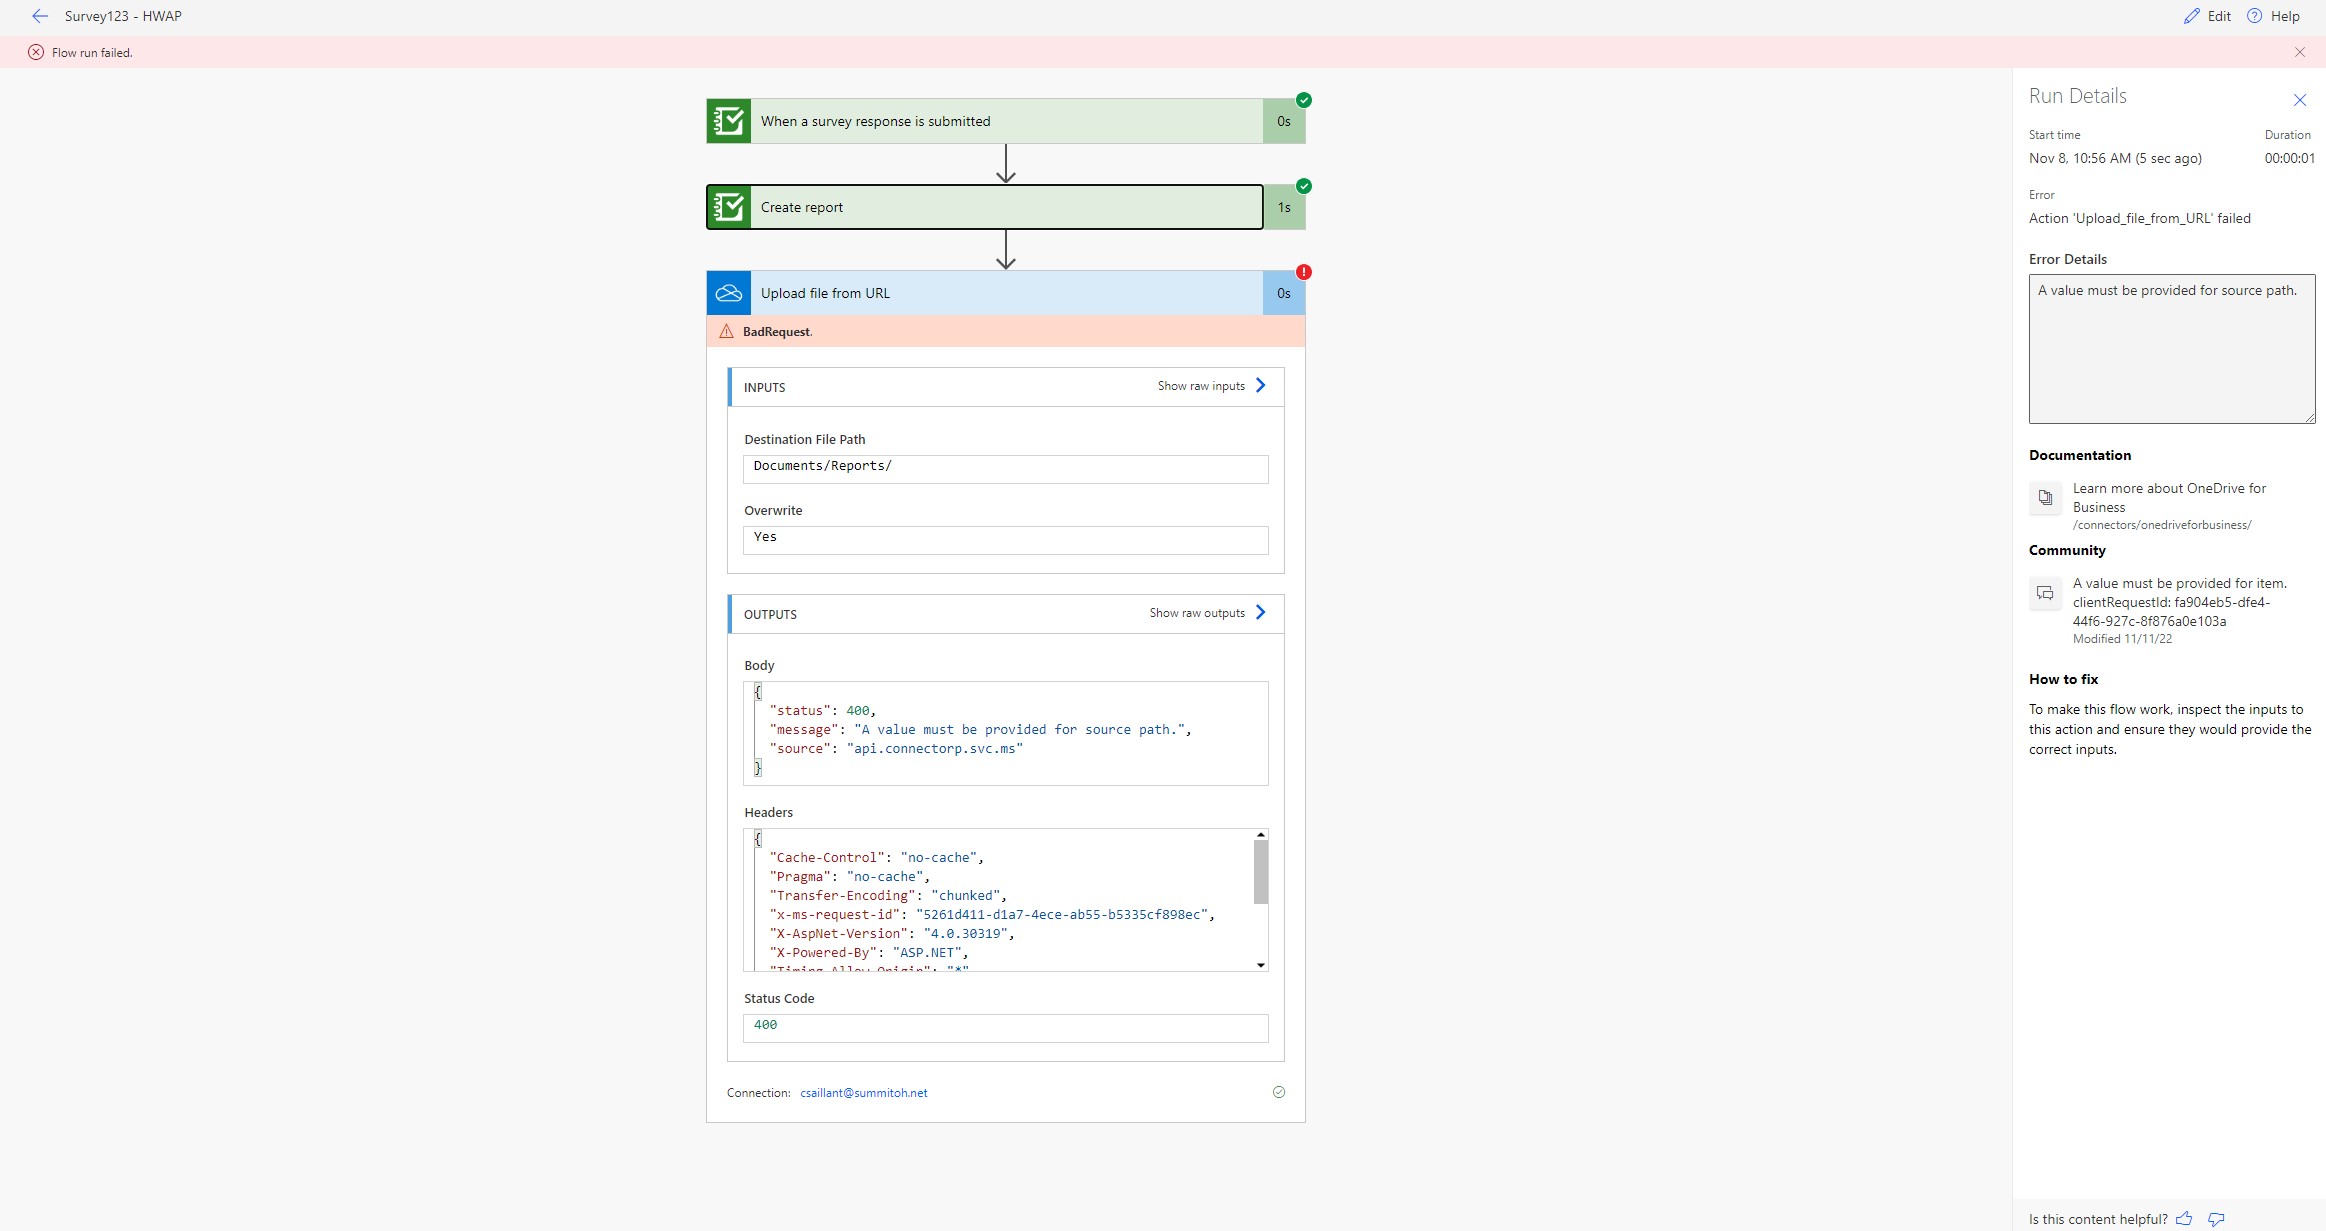Viewport: 2326px width, 1231px height.
Task: Open Help from the top bar
Action: tap(2273, 16)
